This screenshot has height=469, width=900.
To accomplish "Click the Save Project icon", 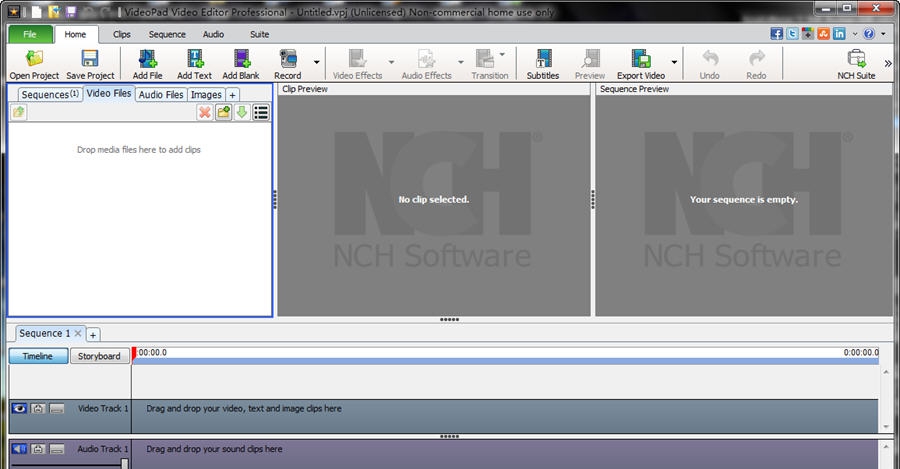I will point(90,64).
